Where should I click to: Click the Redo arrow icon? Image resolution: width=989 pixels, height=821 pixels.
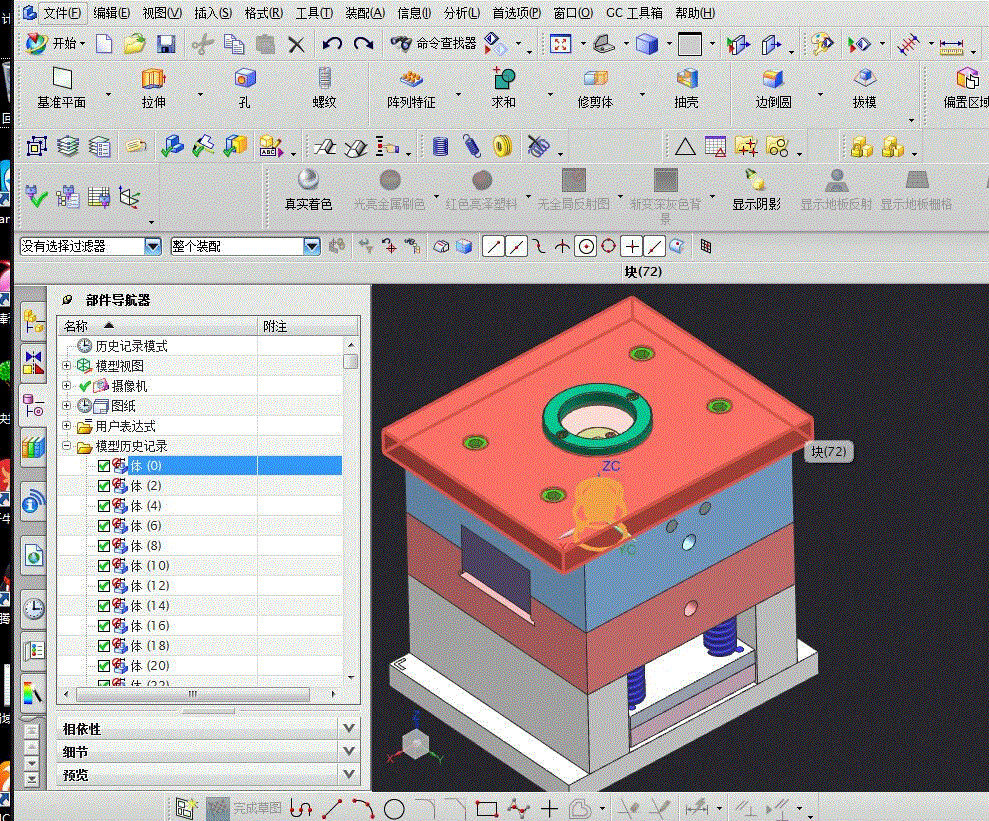click(363, 44)
